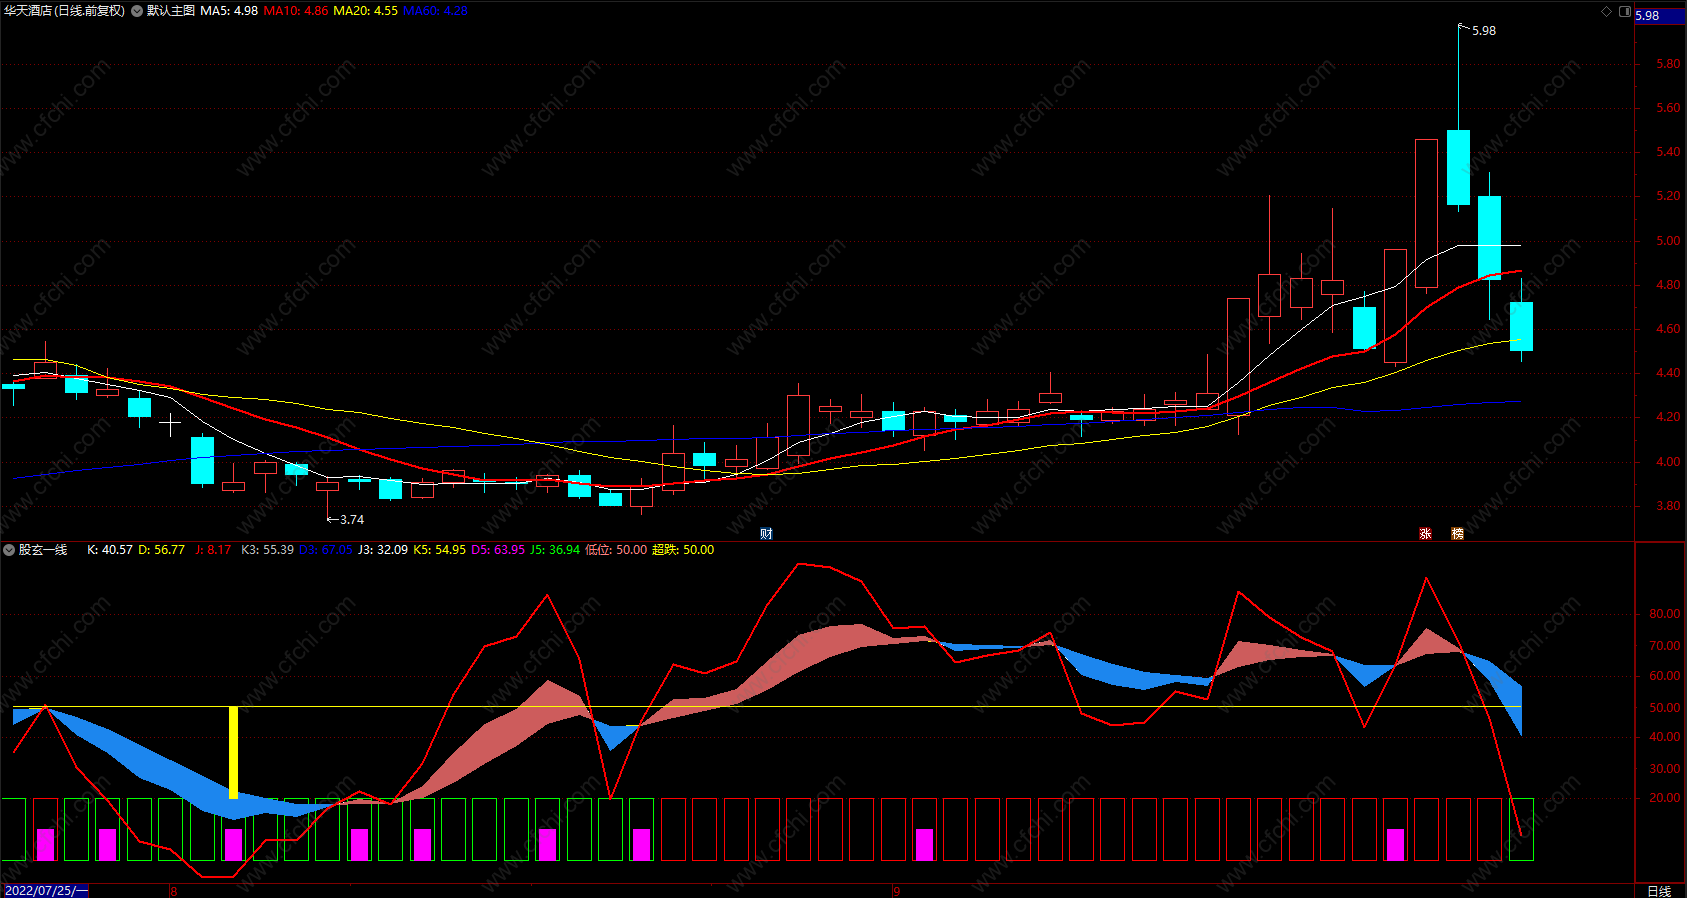Click the K5: 54.95 value
The width and height of the screenshot is (1687, 898).
440,550
